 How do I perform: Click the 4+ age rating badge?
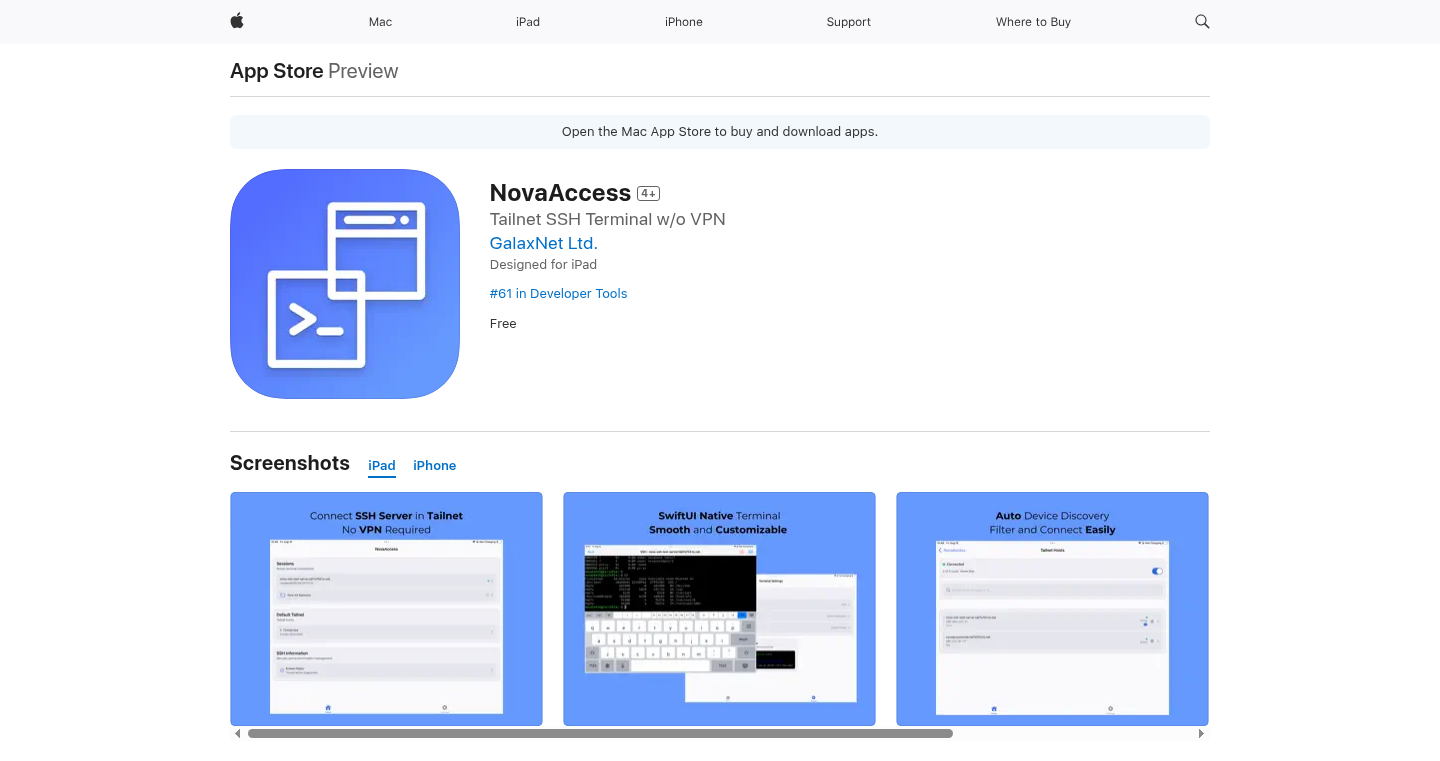click(648, 194)
